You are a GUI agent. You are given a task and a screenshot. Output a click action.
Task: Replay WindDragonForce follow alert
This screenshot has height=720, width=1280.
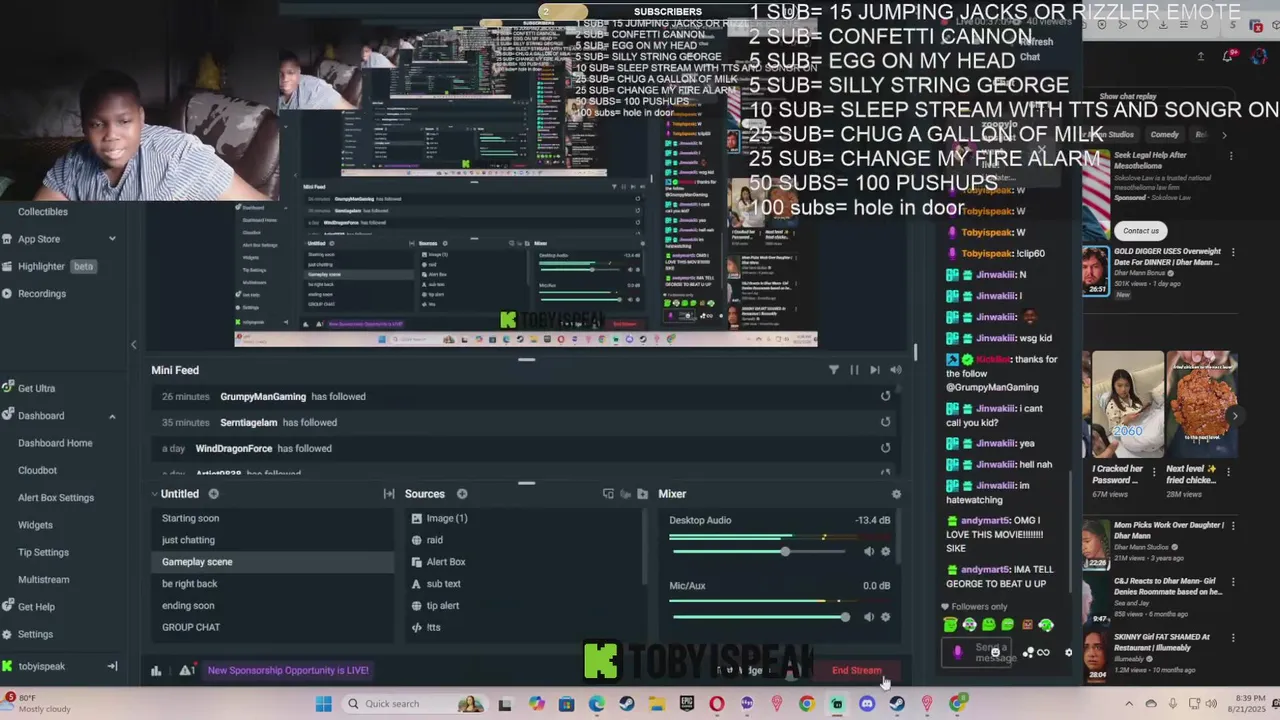tap(885, 448)
